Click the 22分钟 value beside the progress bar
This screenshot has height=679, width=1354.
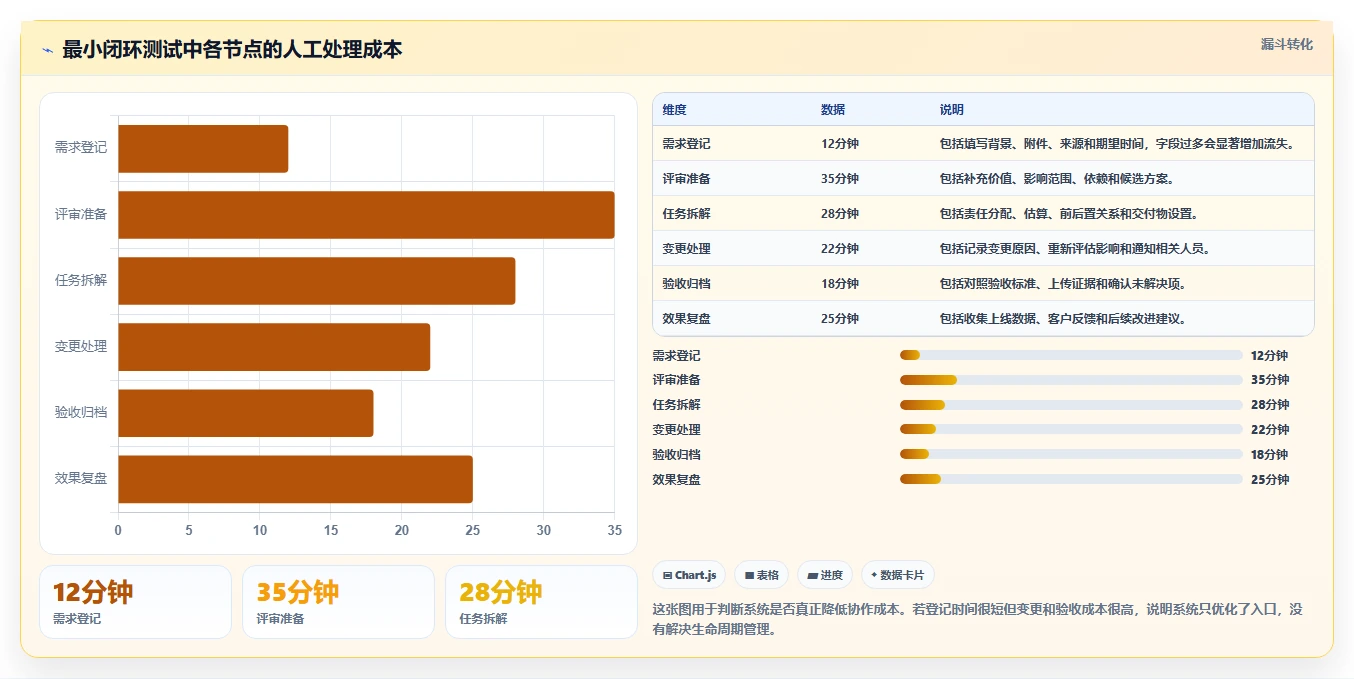pyautogui.click(x=1270, y=430)
